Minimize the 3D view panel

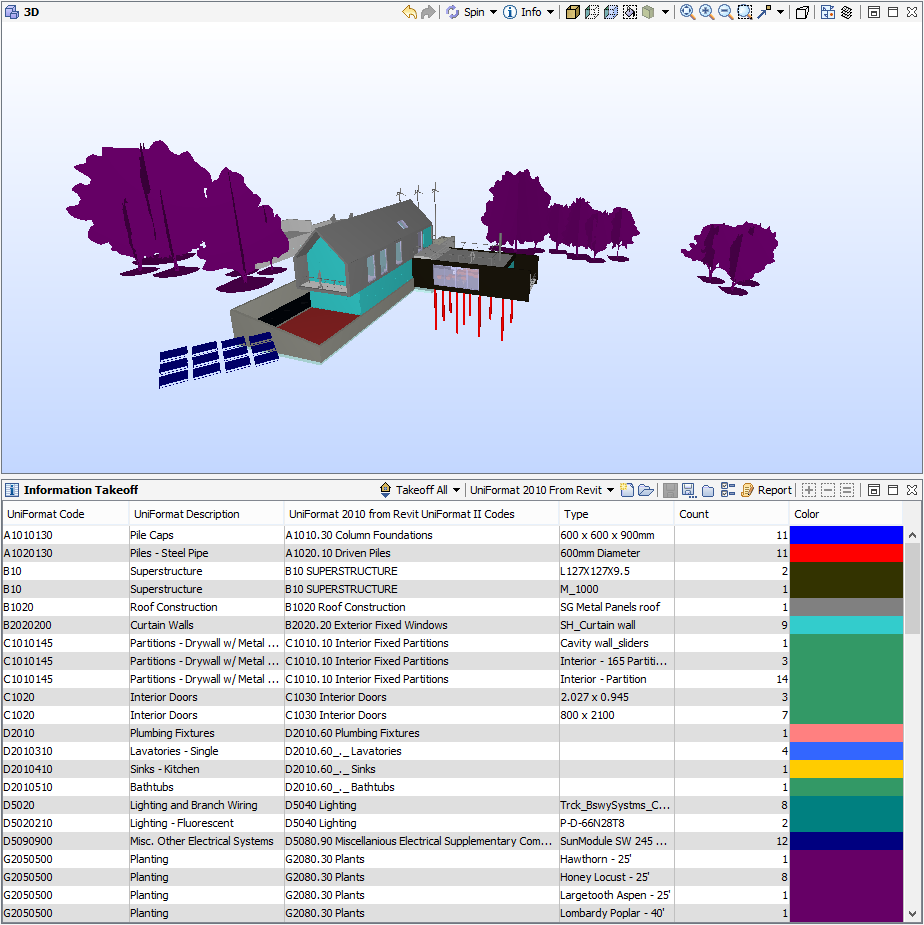[x=874, y=12]
